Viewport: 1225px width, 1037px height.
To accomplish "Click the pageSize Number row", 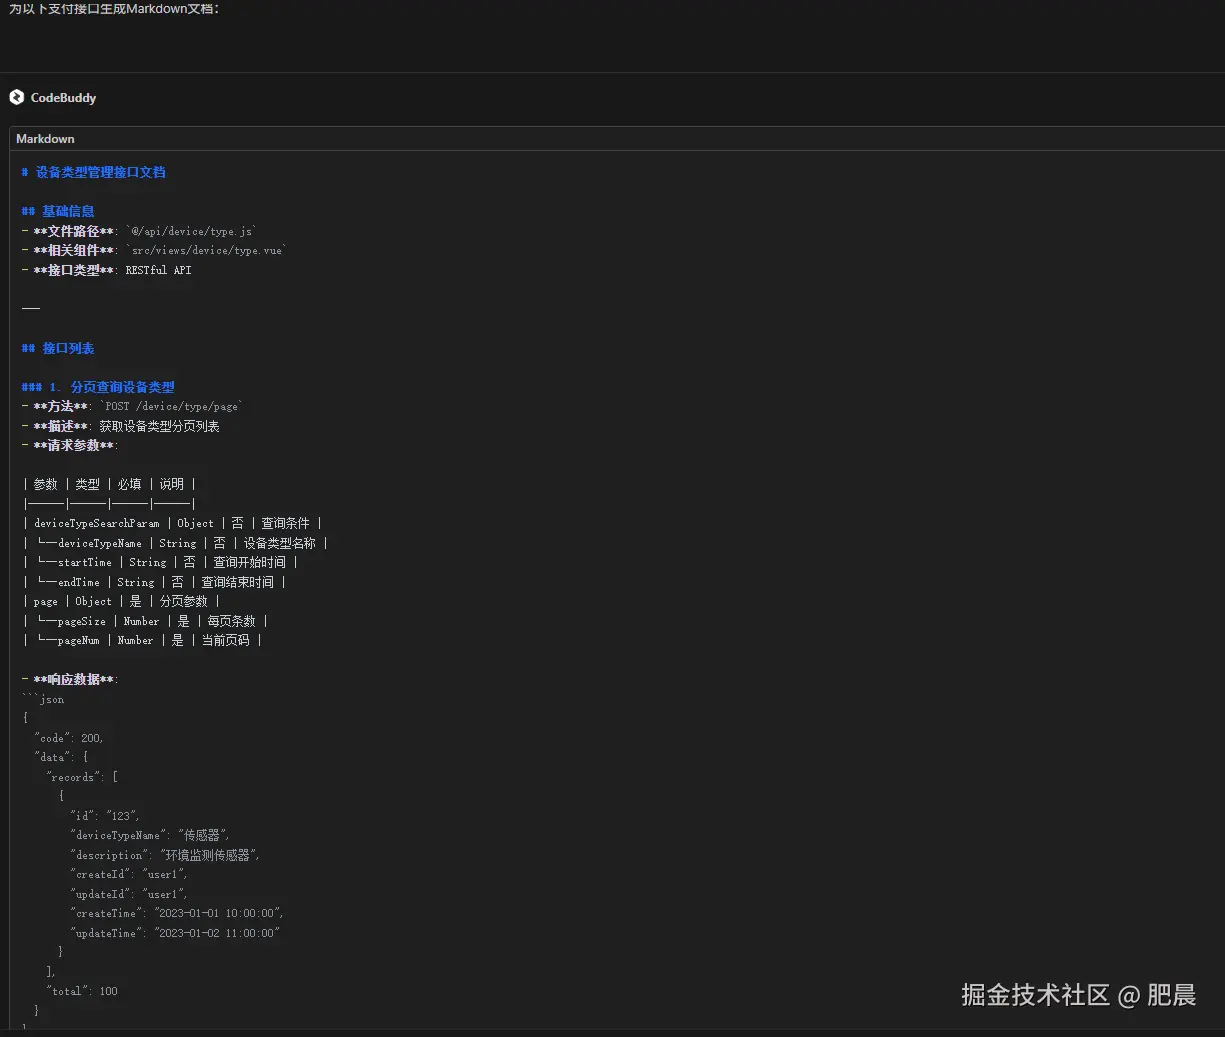I will coord(146,621).
